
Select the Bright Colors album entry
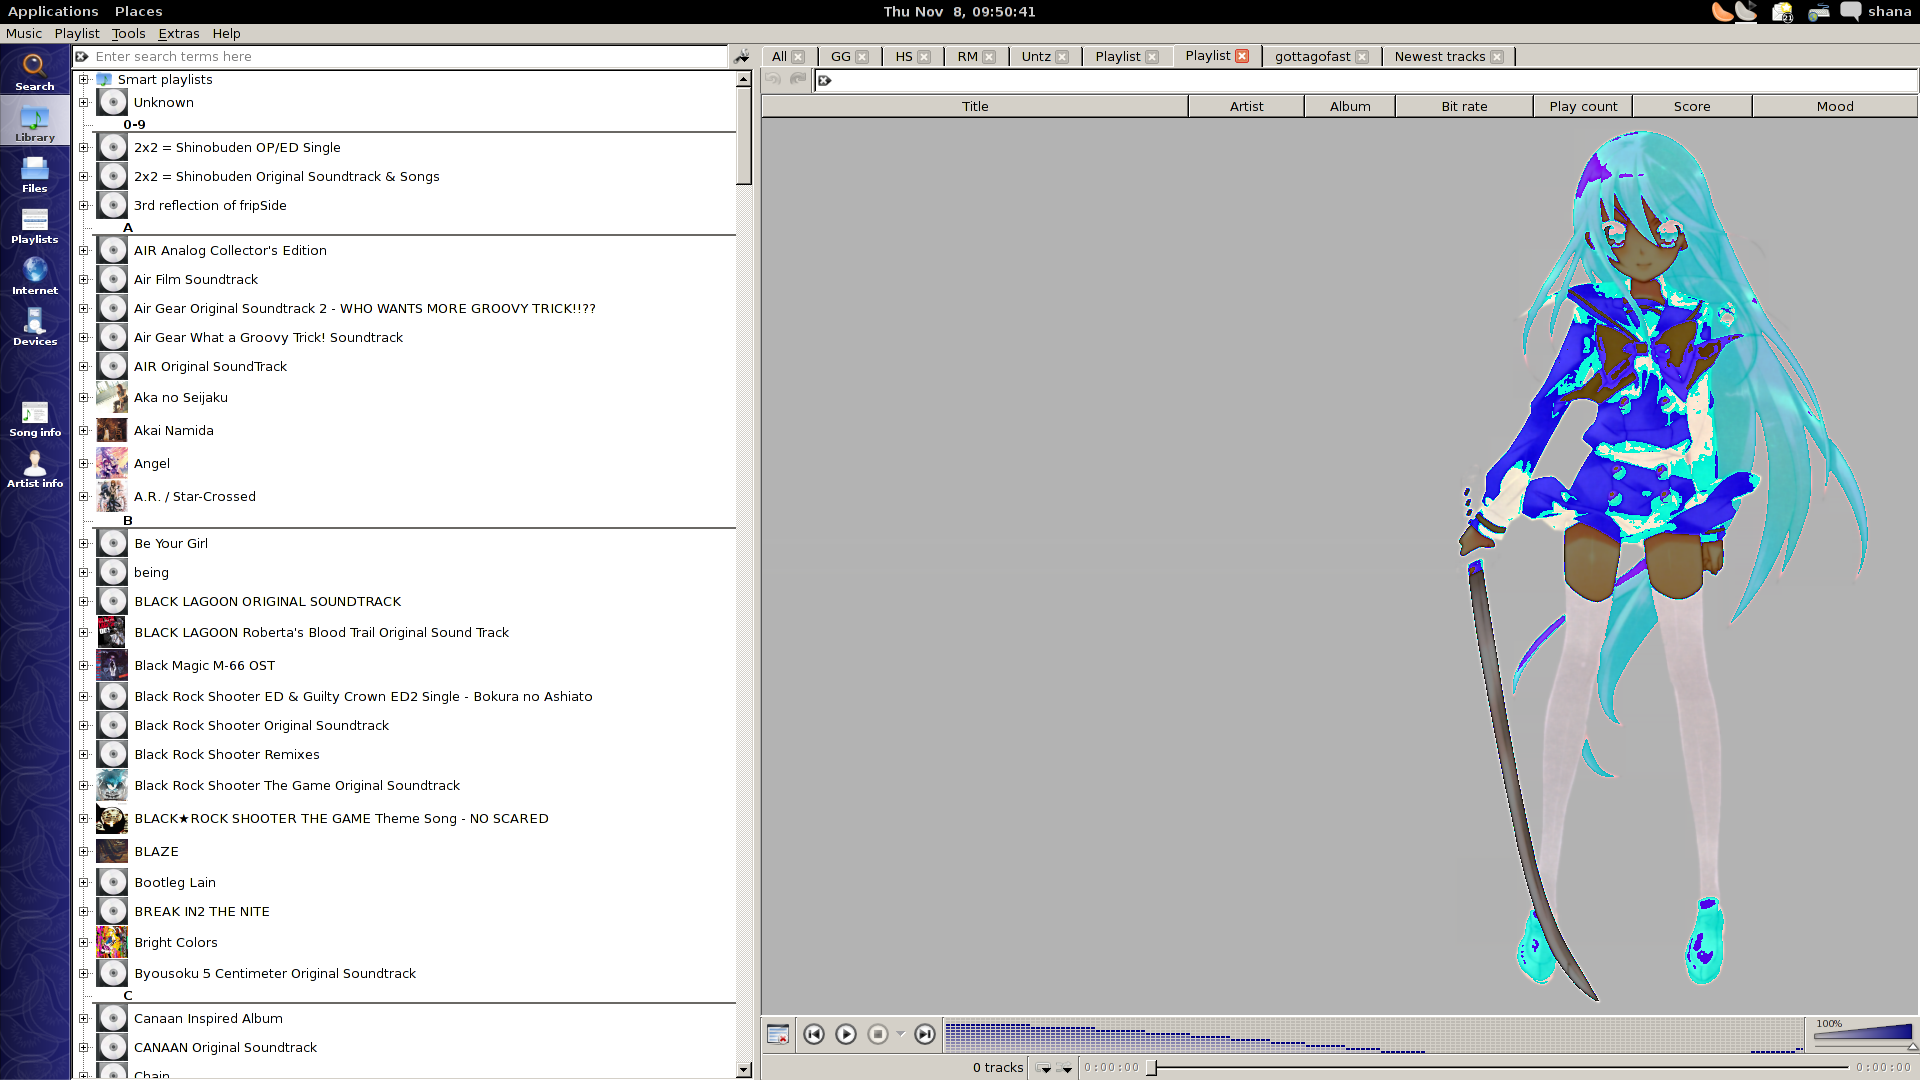(176, 942)
